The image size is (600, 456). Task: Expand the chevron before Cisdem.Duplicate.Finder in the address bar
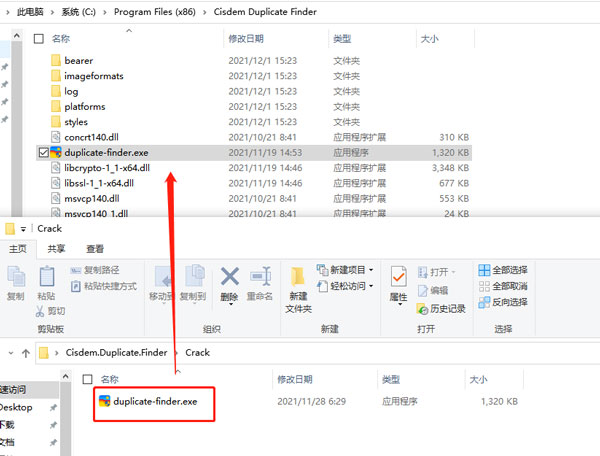[57, 353]
